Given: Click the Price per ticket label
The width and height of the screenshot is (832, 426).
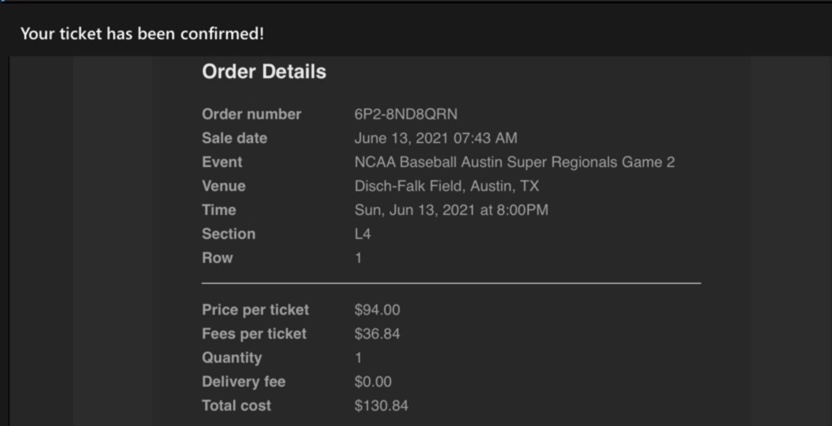Looking at the screenshot, I should pos(255,310).
